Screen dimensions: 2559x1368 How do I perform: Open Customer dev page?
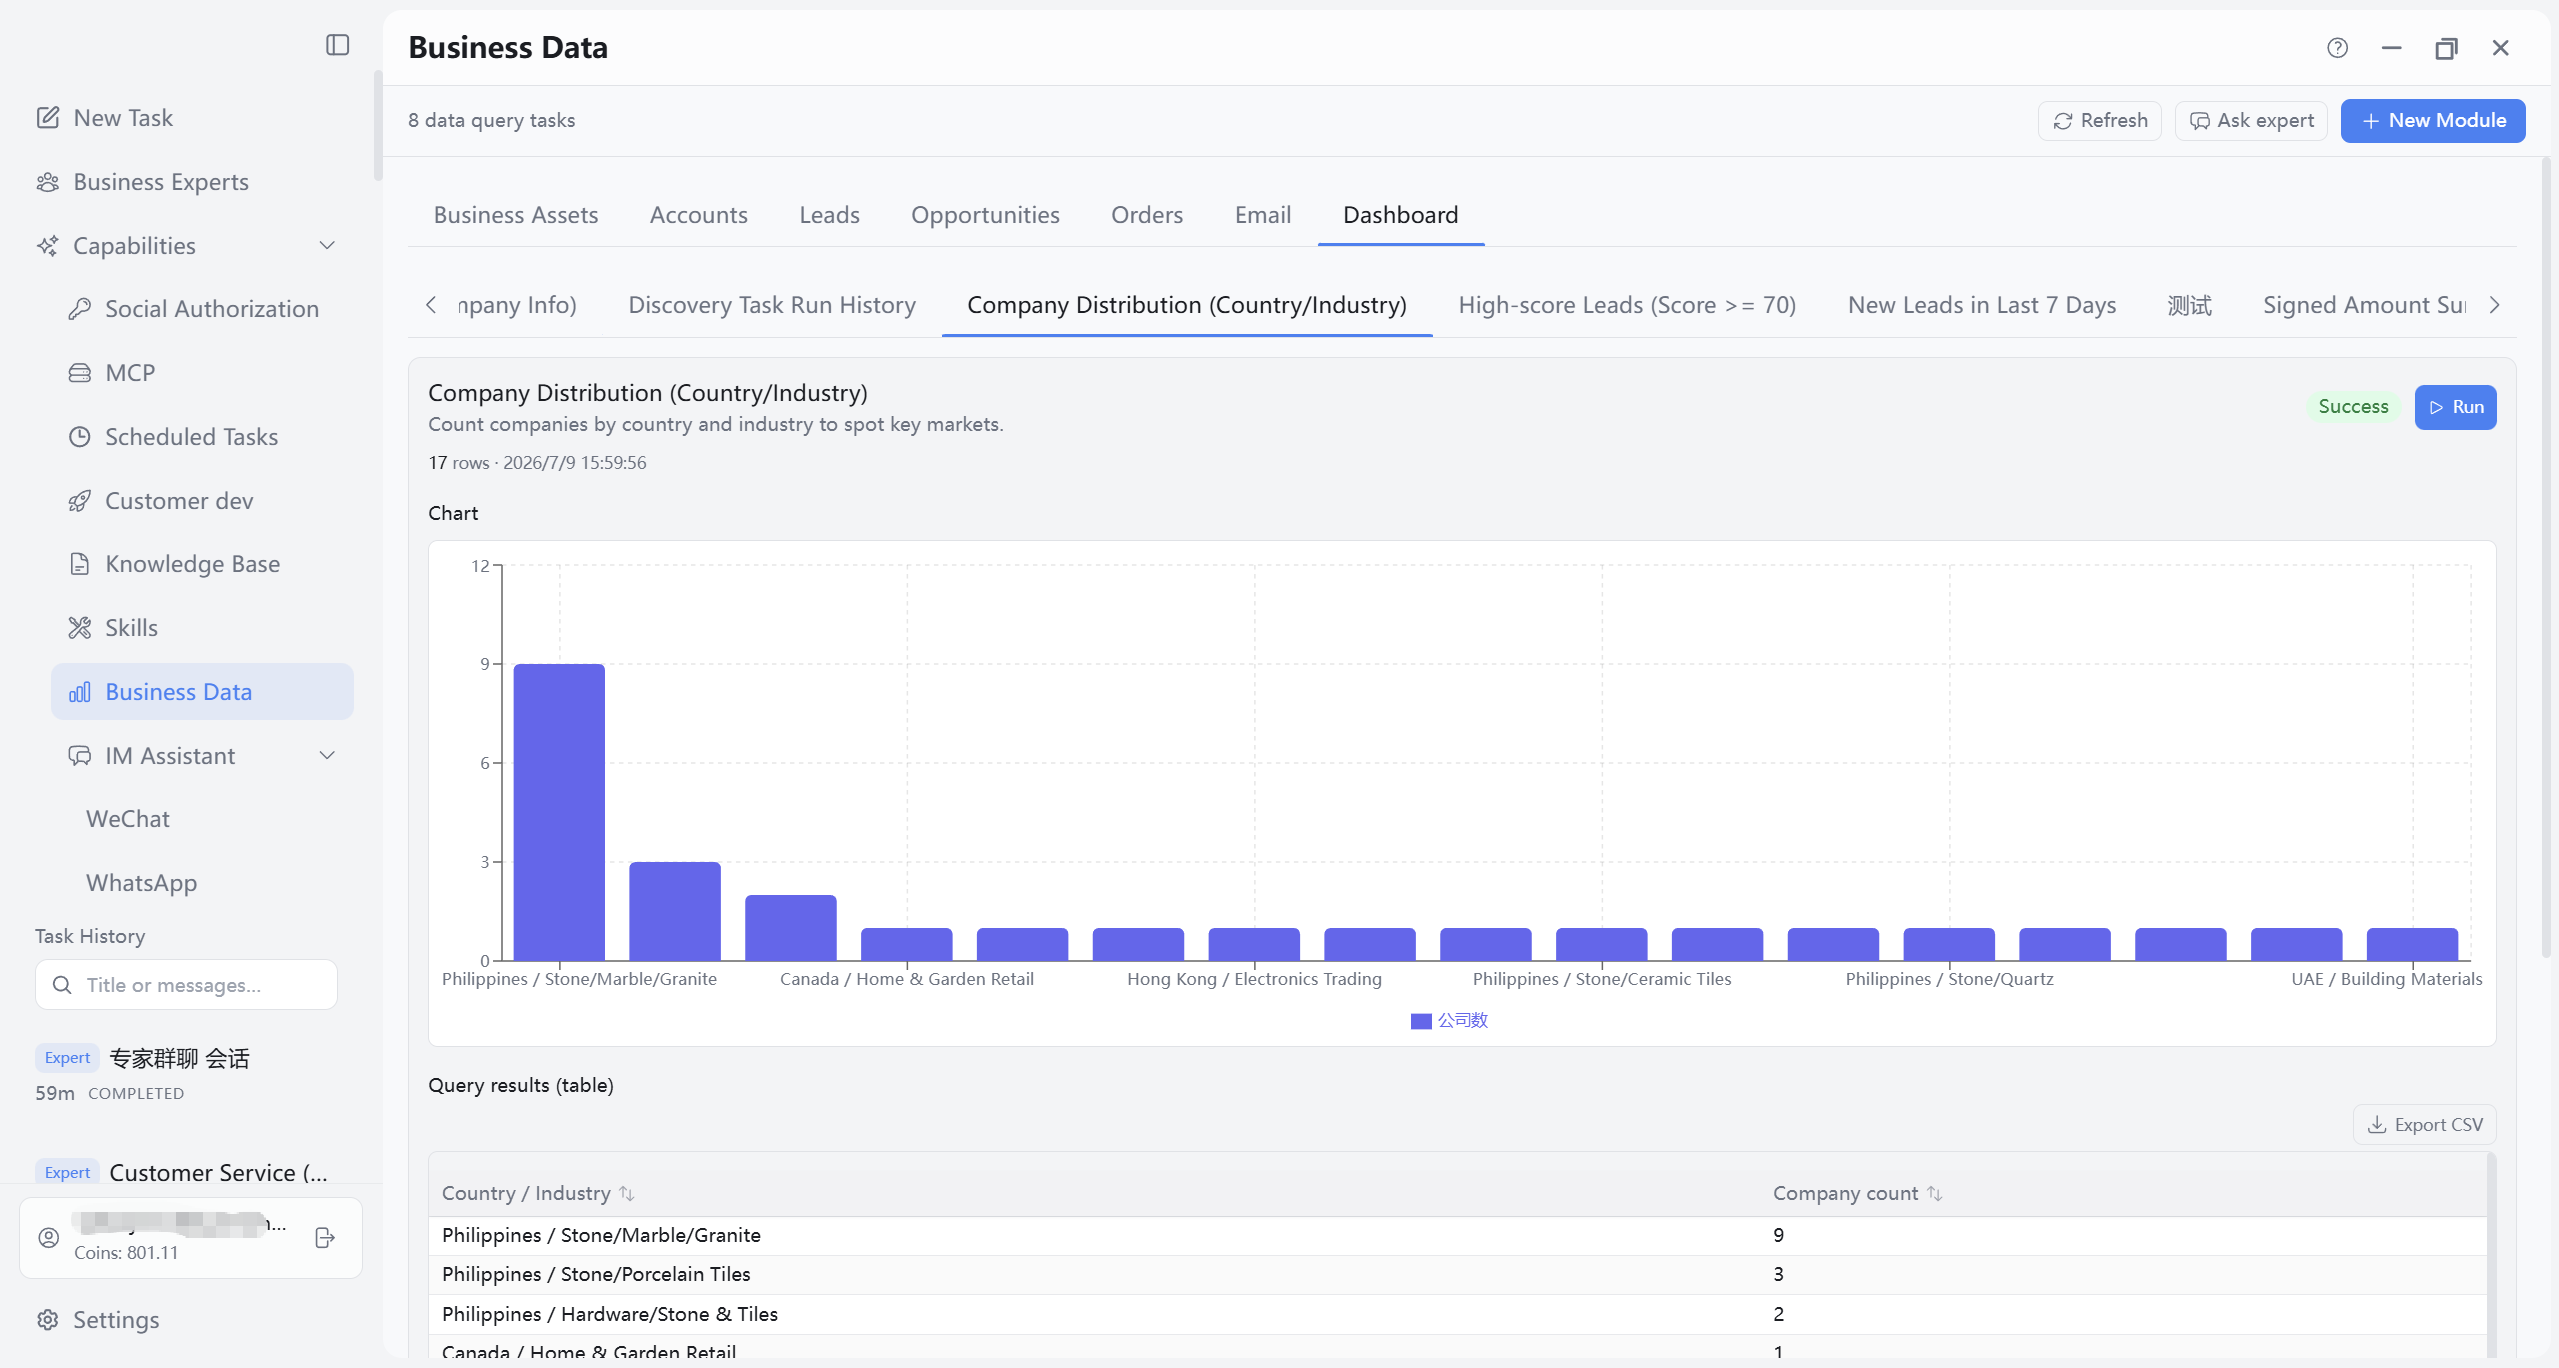[161, 501]
